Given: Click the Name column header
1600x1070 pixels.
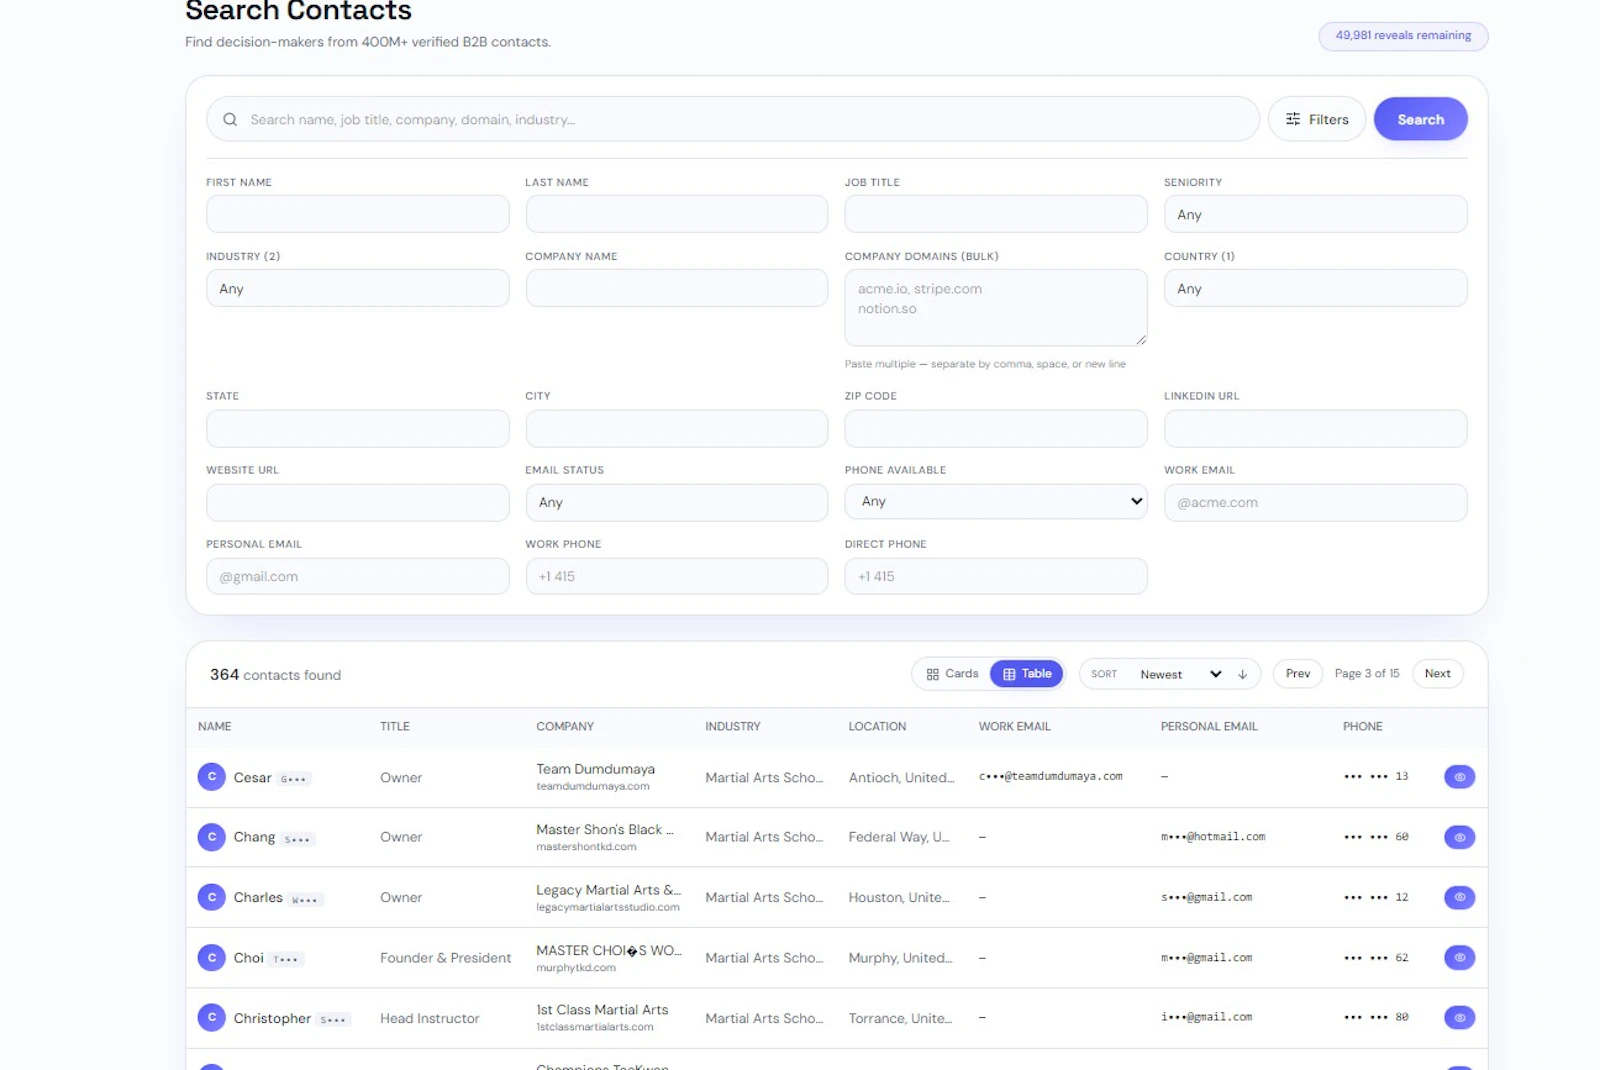Looking at the screenshot, I should coord(214,727).
